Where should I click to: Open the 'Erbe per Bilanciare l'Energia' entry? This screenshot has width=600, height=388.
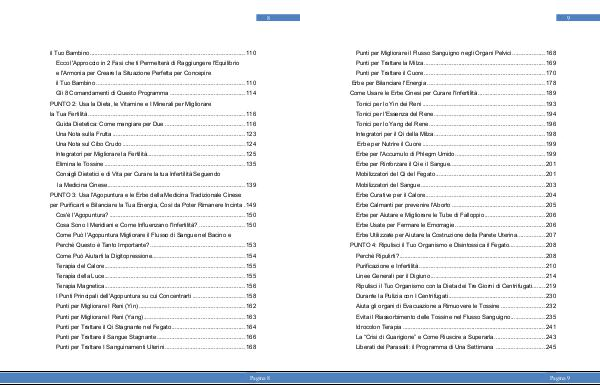(454, 83)
